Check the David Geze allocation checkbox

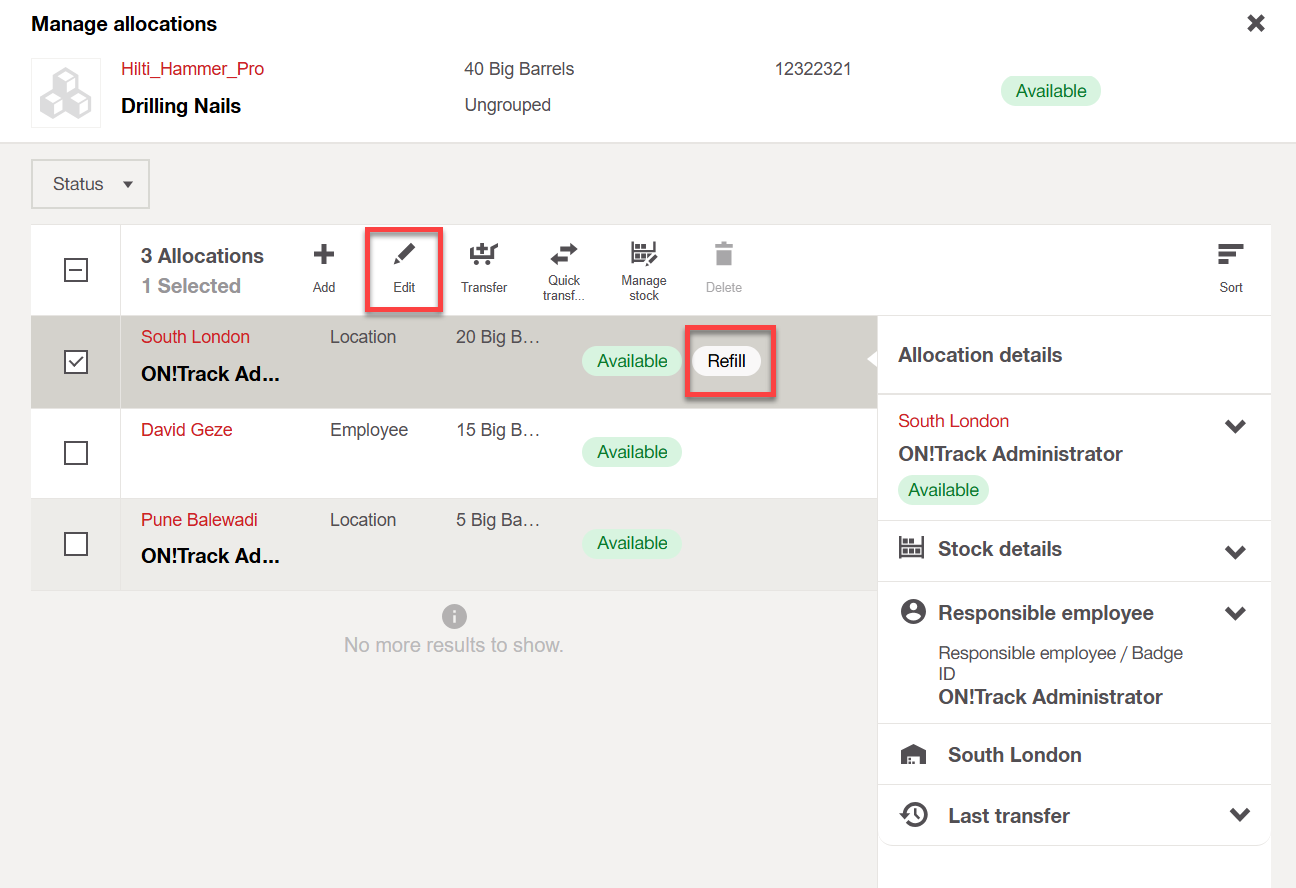tap(76, 453)
